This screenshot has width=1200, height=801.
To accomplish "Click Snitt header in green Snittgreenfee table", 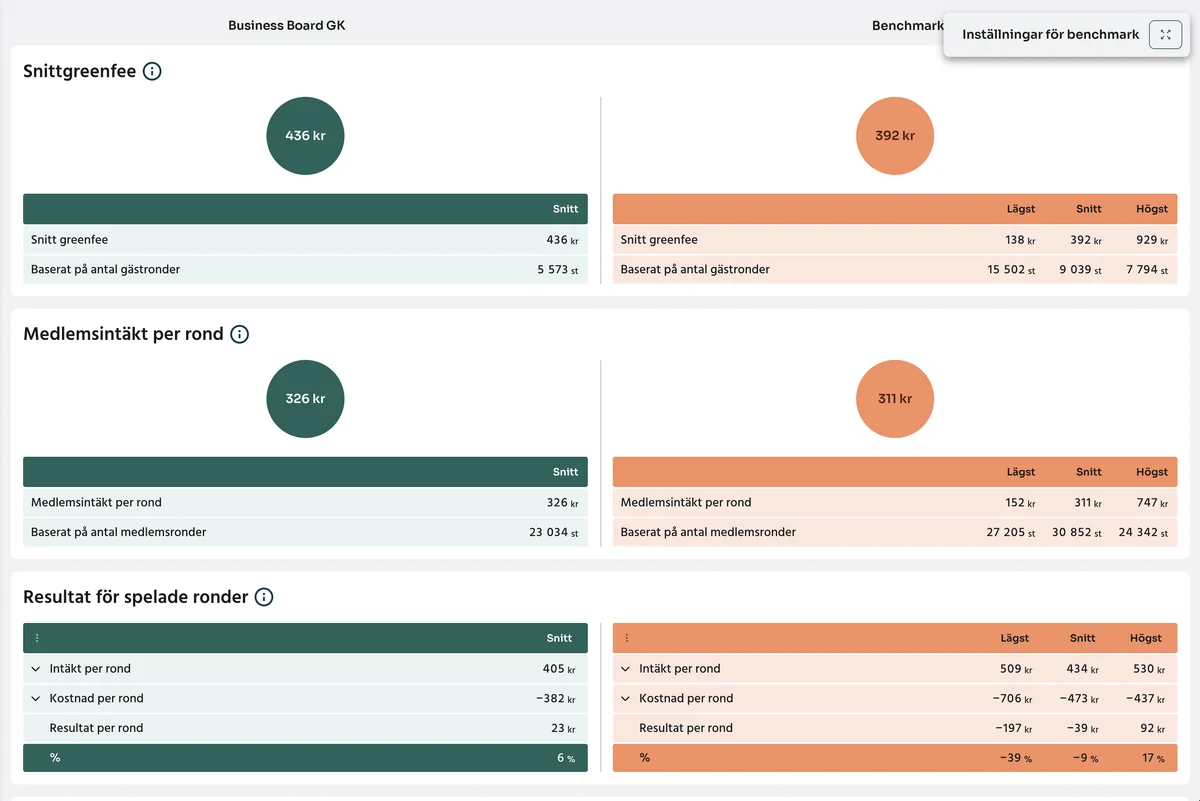I will [x=566, y=209].
